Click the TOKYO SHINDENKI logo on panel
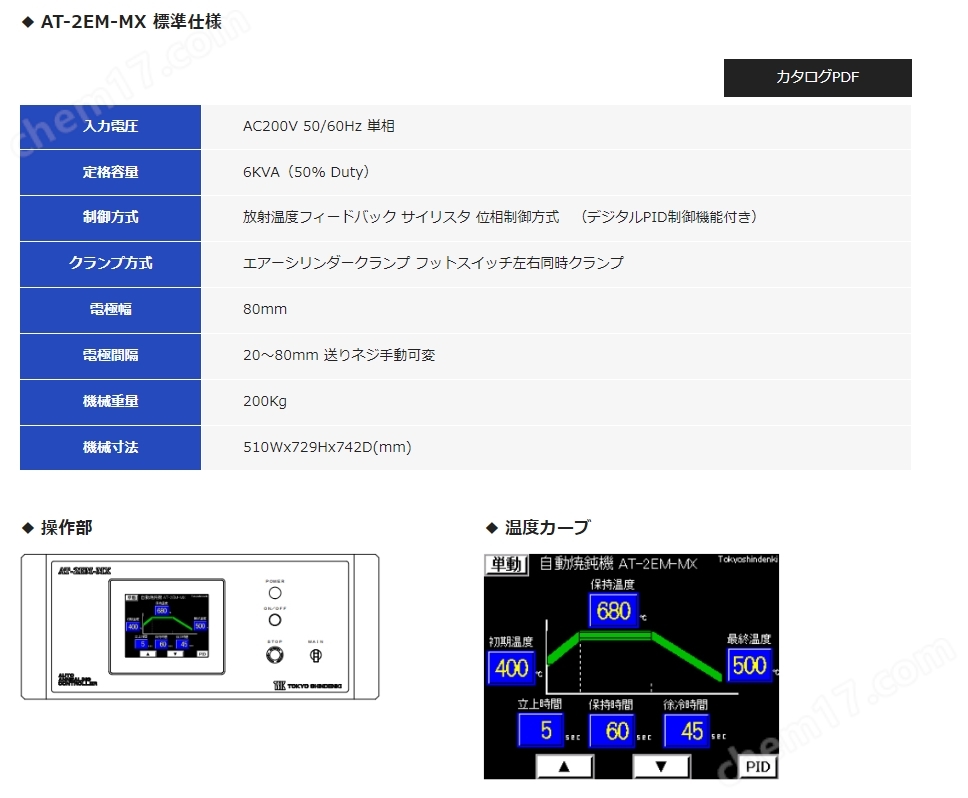Viewport: 968px width, 798px height. pos(307,686)
